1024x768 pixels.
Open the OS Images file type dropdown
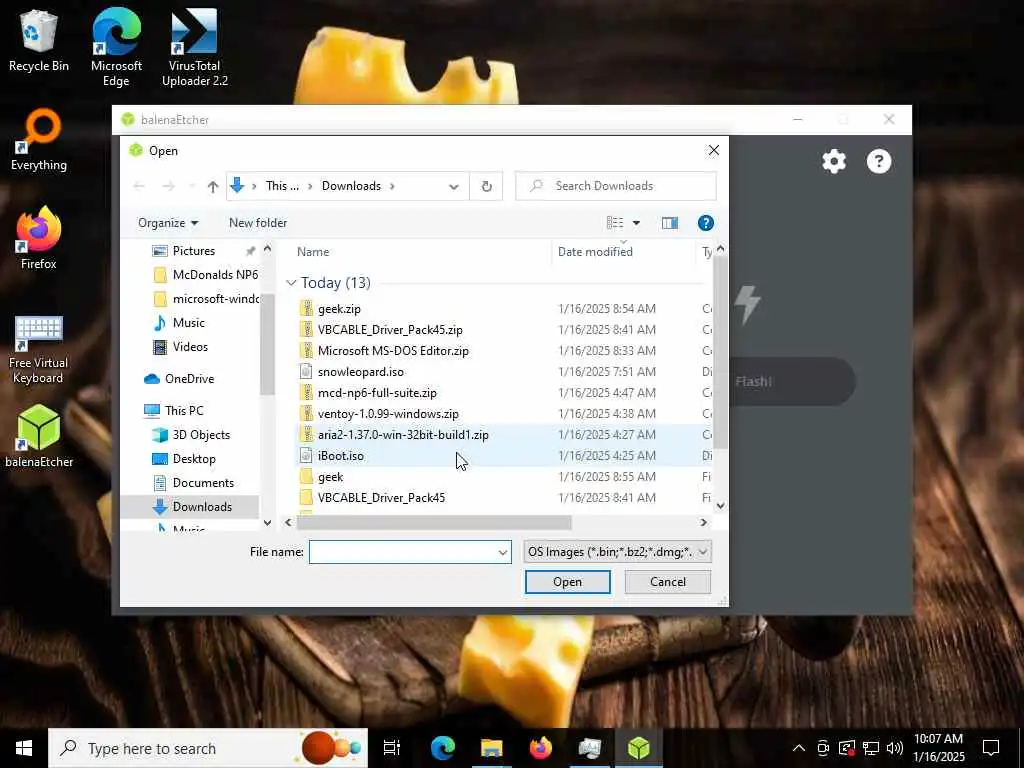pos(617,552)
